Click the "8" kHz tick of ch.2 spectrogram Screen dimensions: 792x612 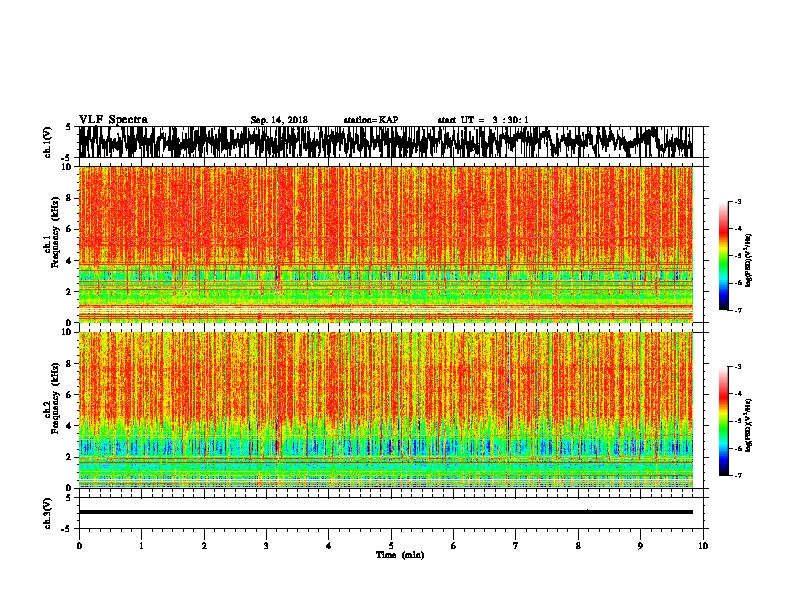tap(69, 364)
